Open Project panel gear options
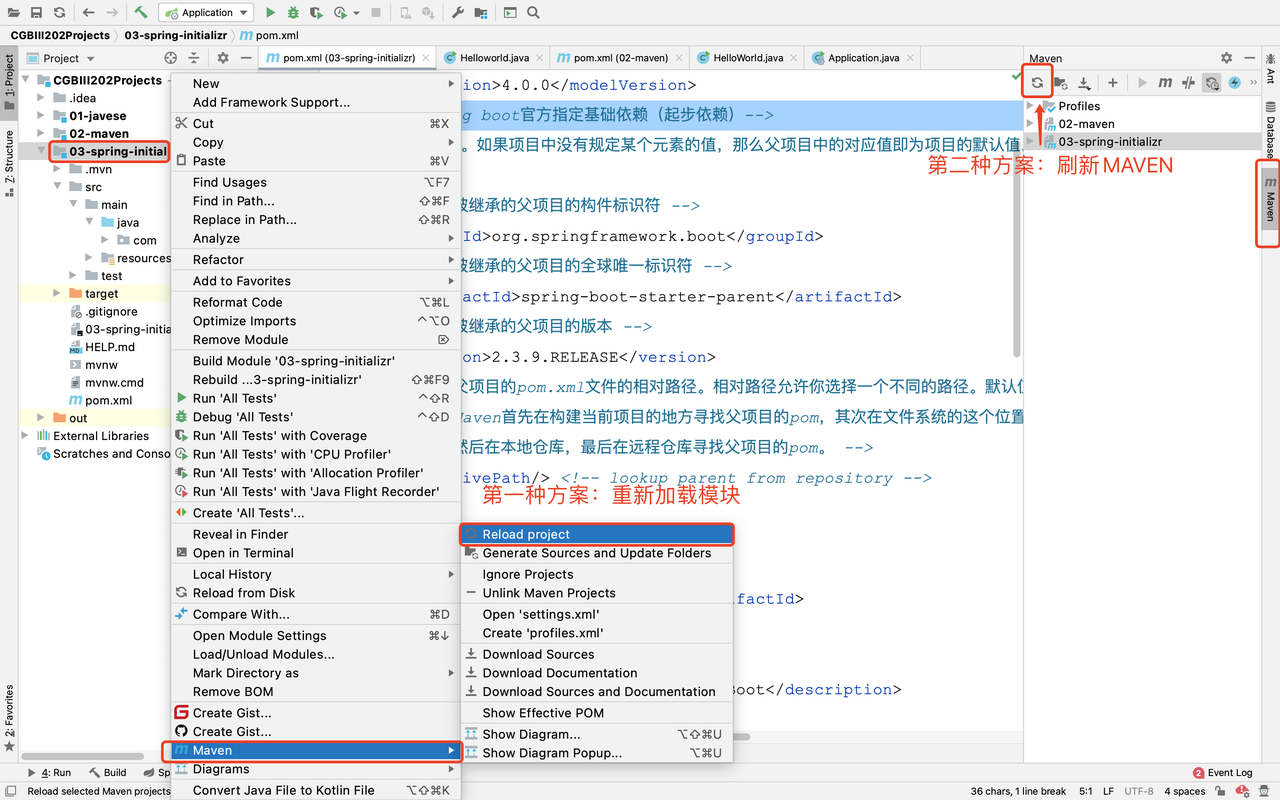The height and width of the screenshot is (800, 1280). (x=223, y=58)
